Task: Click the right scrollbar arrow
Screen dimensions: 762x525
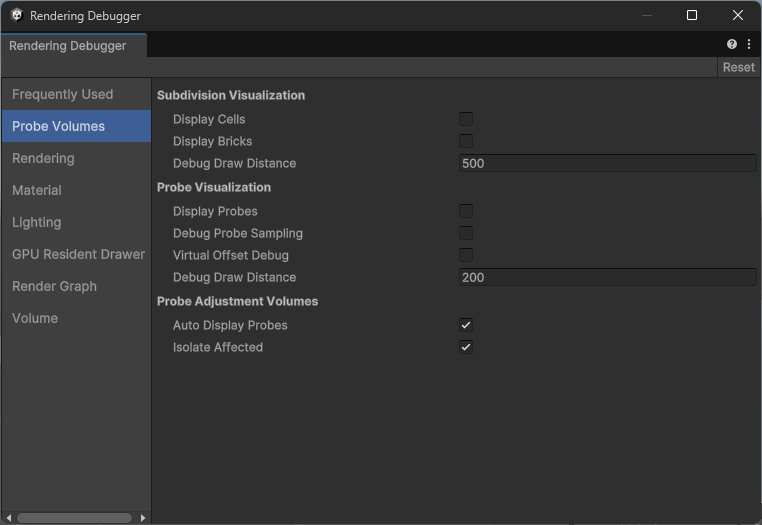Action: pyautogui.click(x=143, y=518)
